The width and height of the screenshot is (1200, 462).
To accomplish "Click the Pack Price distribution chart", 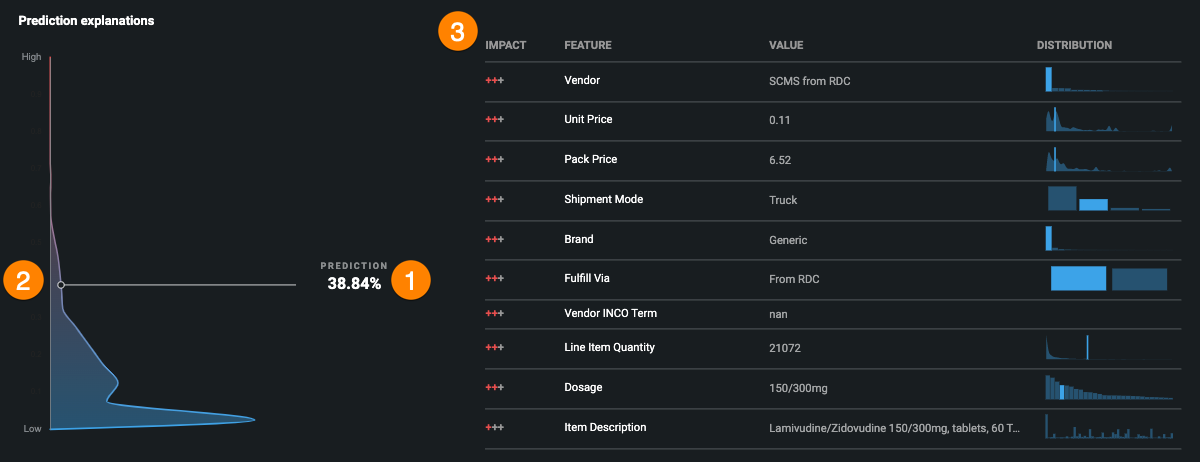I will pyautogui.click(x=1107, y=159).
